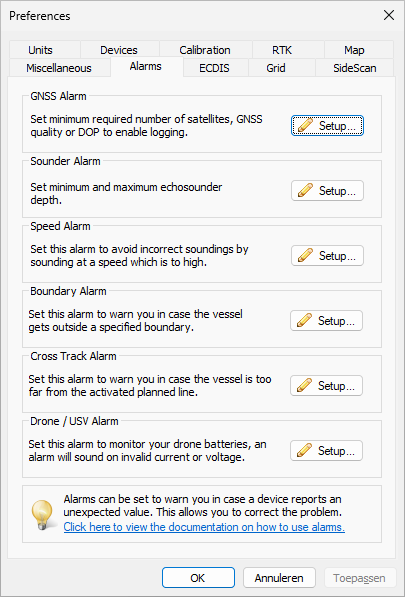
Task: Click the light bulb tip icon
Action: [x=41, y=514]
